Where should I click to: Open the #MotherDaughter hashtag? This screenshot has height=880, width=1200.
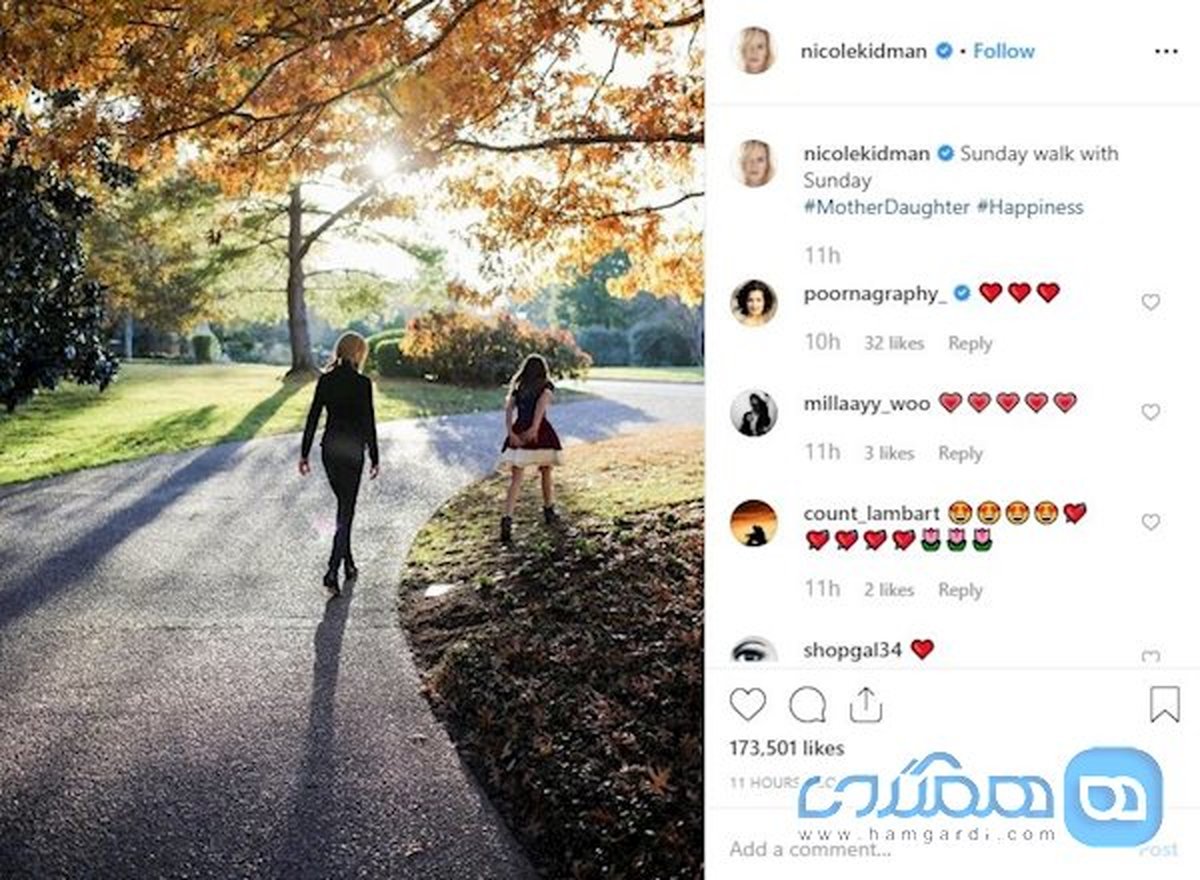tap(887, 207)
